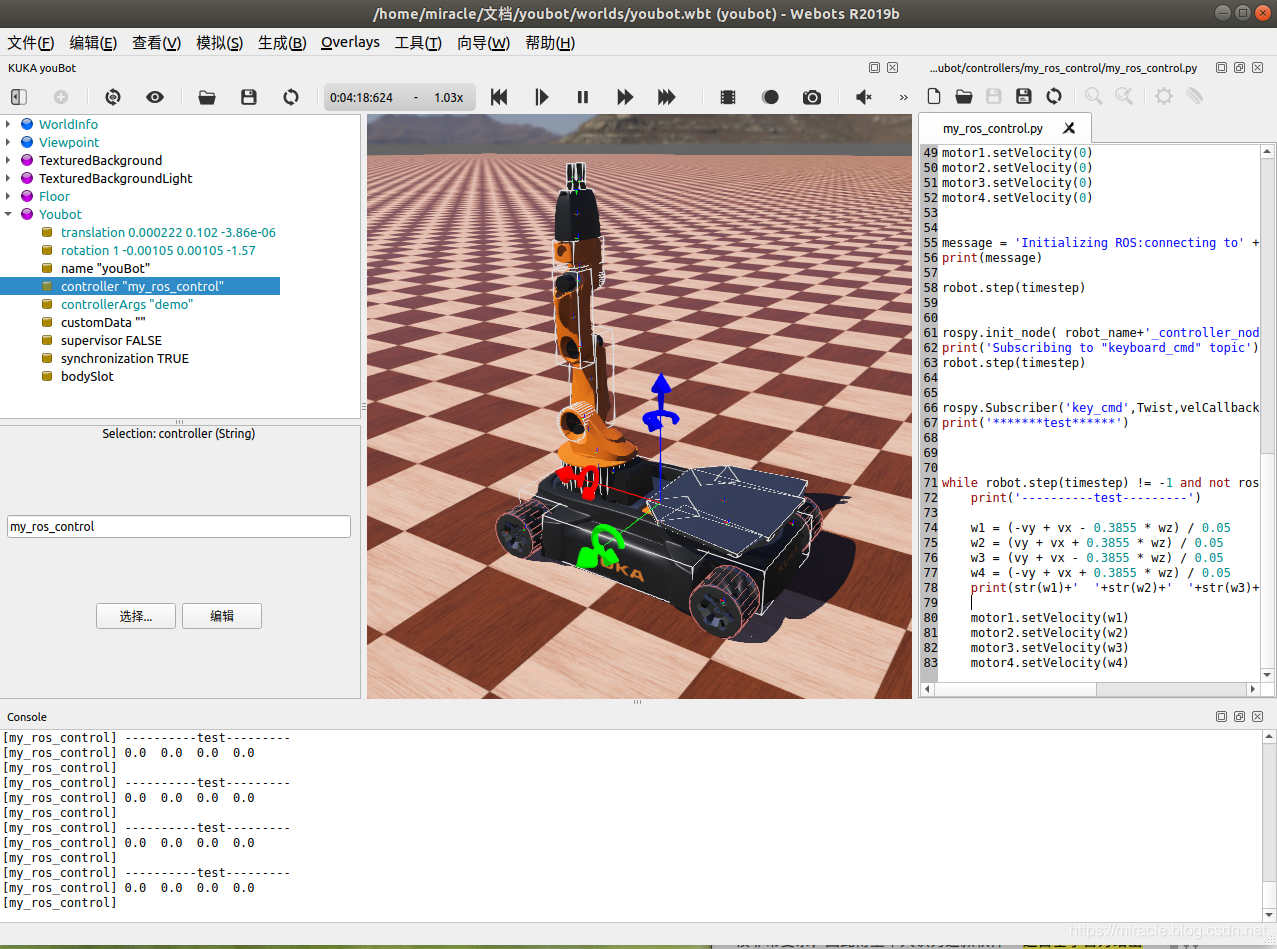Toggle the eye view options icon

click(x=155, y=97)
